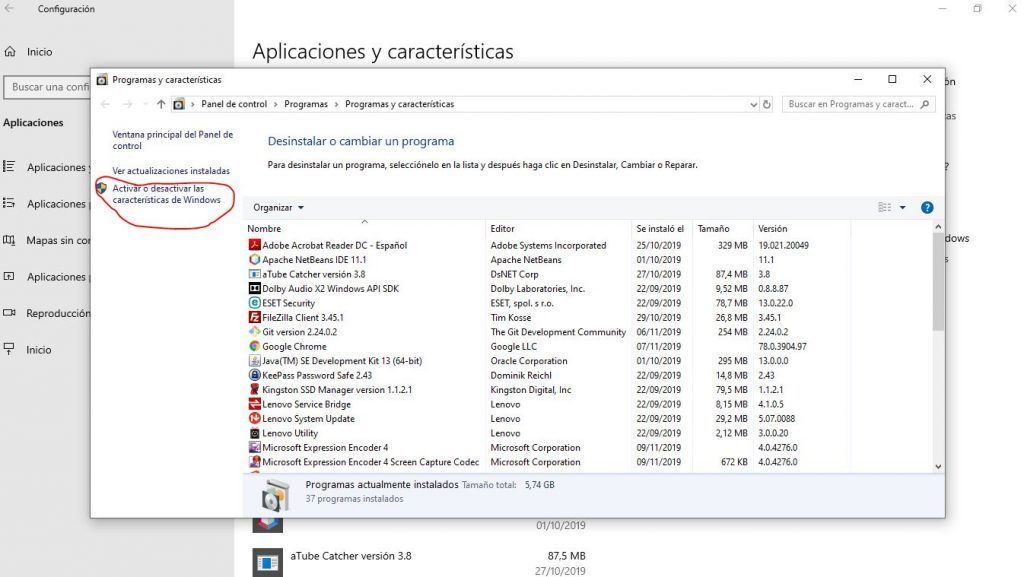The height and width of the screenshot is (577, 1024).
Task: Click Panel de control in breadcrumb
Action: pos(234,104)
